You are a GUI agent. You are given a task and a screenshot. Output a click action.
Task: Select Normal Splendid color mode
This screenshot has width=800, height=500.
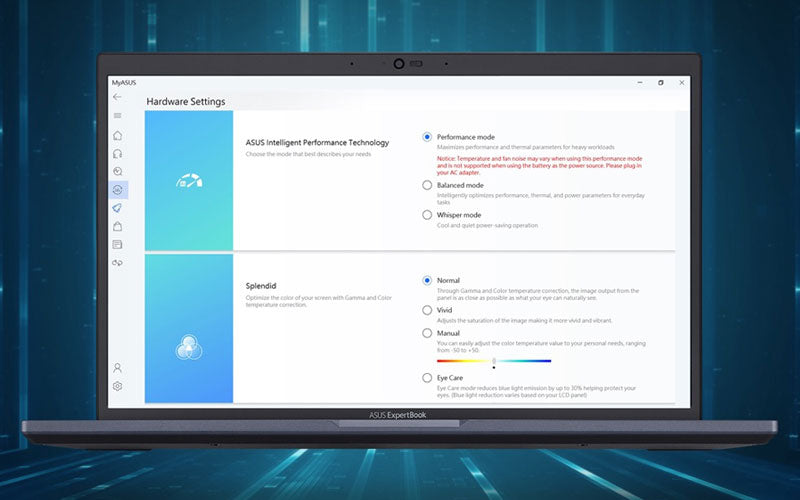tap(428, 281)
